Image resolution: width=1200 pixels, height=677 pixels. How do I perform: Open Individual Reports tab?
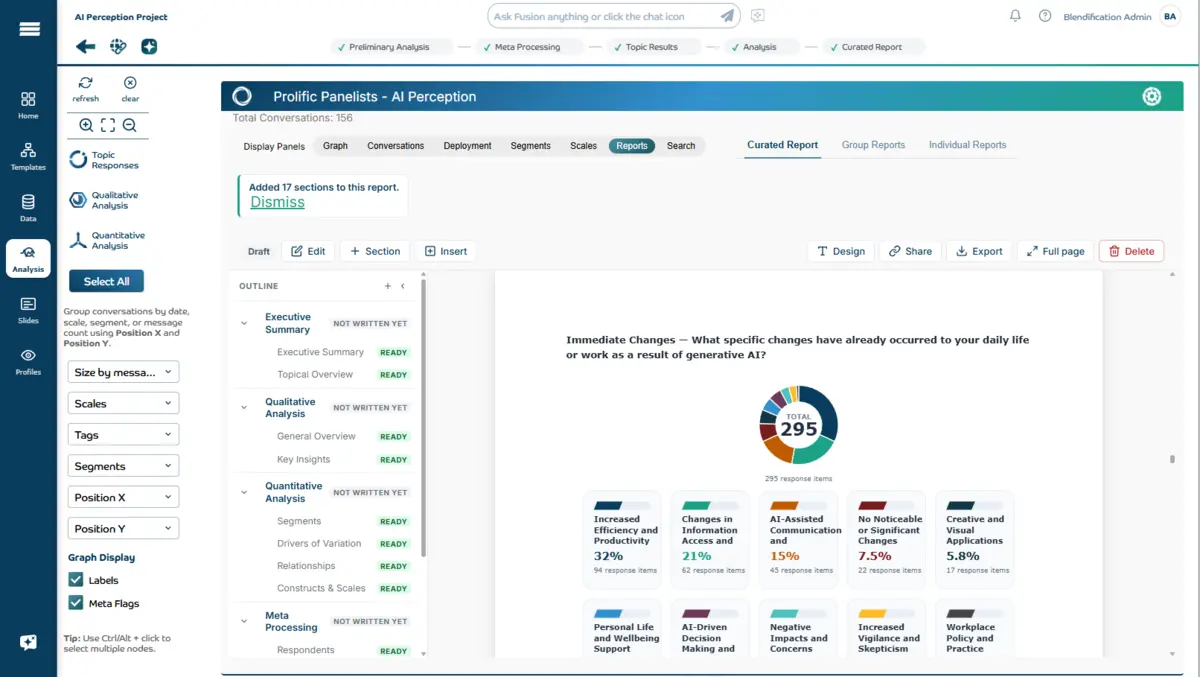(x=967, y=145)
